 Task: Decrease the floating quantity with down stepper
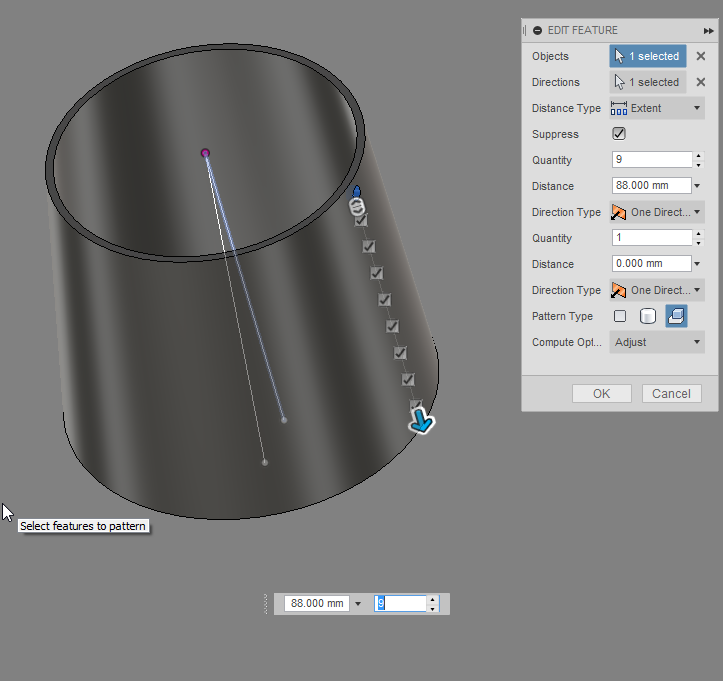click(433, 609)
